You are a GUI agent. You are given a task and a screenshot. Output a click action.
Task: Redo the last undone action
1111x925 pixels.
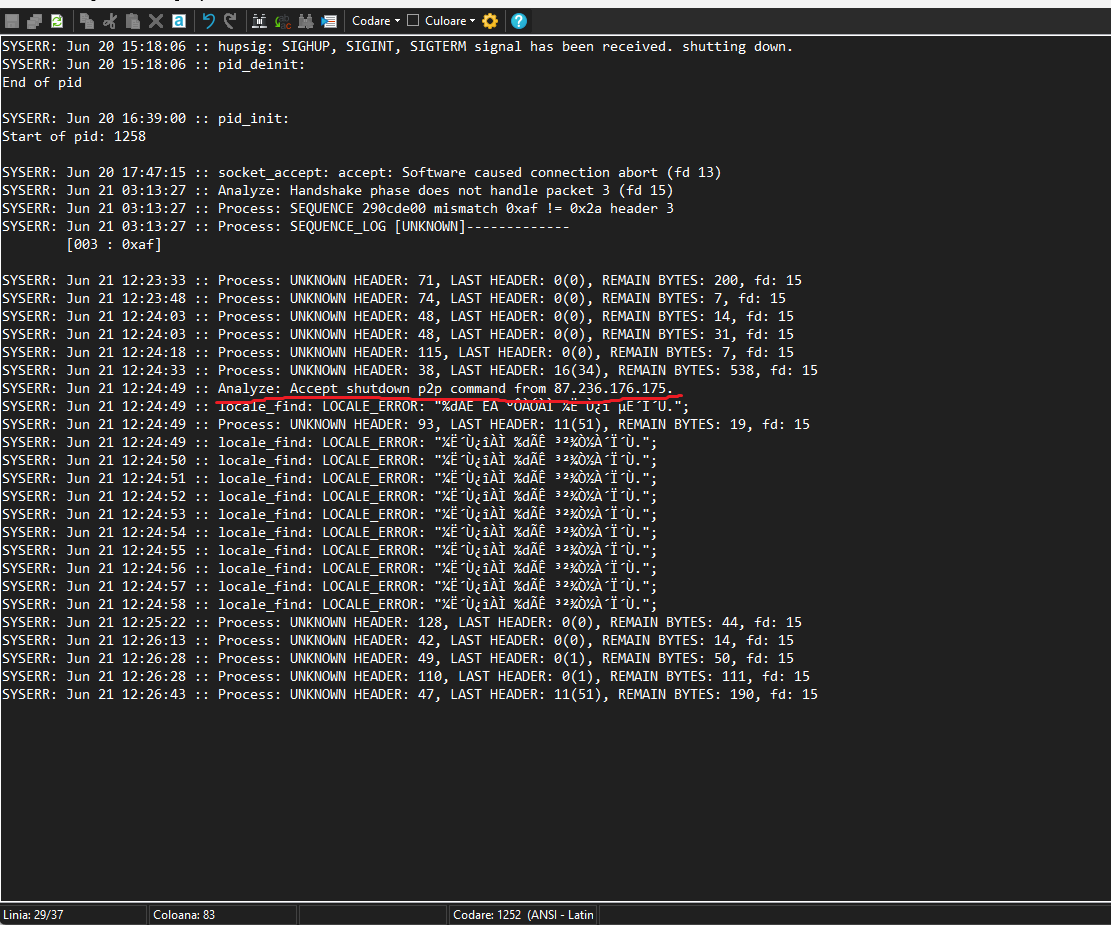(230, 21)
